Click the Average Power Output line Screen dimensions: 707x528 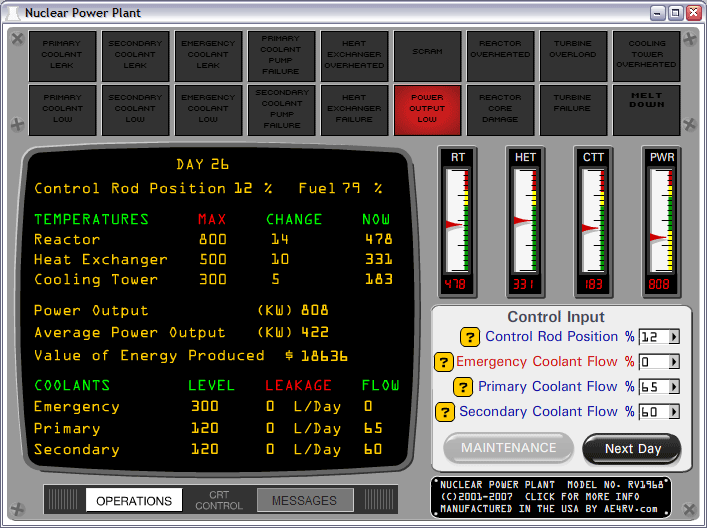181,333
